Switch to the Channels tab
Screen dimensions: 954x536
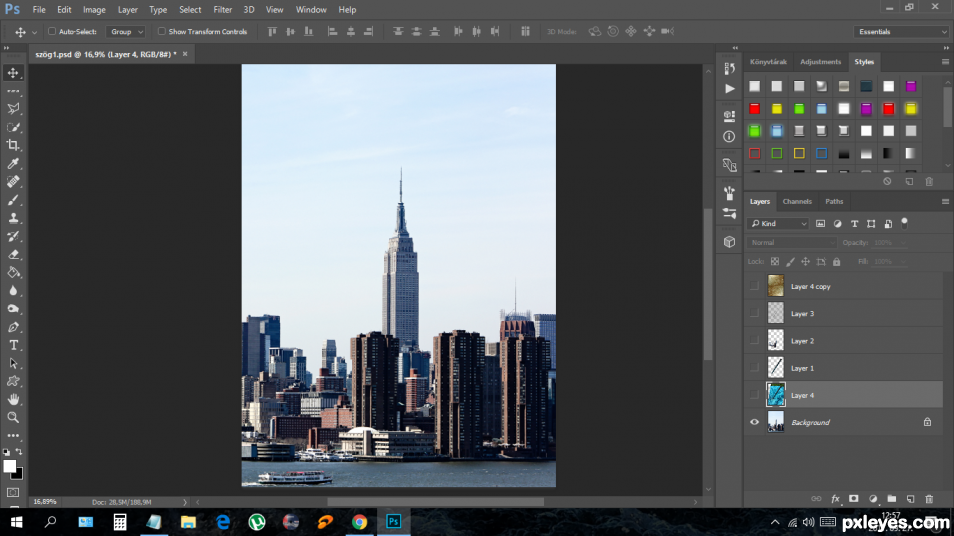click(797, 201)
